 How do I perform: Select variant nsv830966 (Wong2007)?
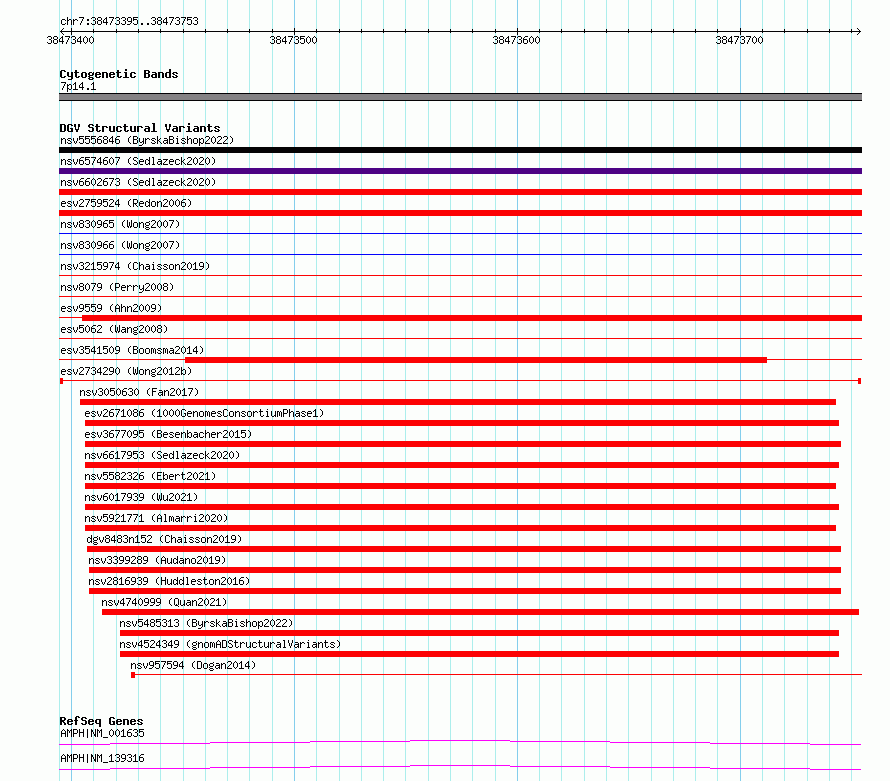[120, 245]
